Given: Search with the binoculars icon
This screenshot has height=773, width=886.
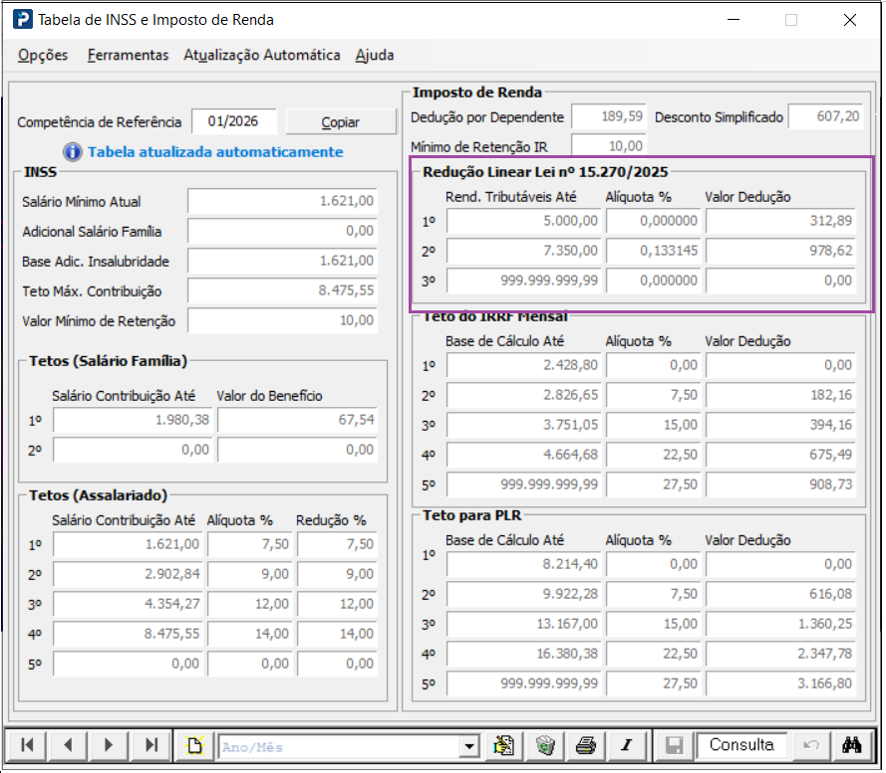Looking at the screenshot, I should click(852, 745).
